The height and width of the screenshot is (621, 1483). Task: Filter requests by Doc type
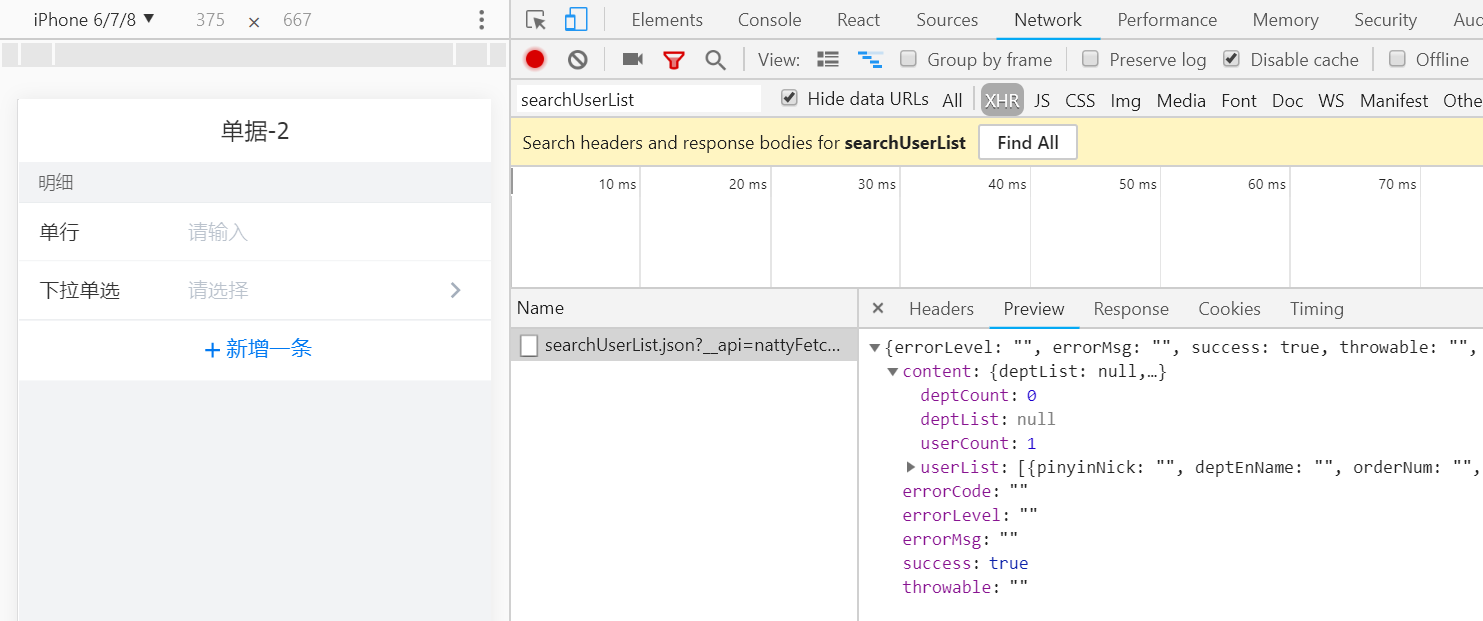point(1288,100)
